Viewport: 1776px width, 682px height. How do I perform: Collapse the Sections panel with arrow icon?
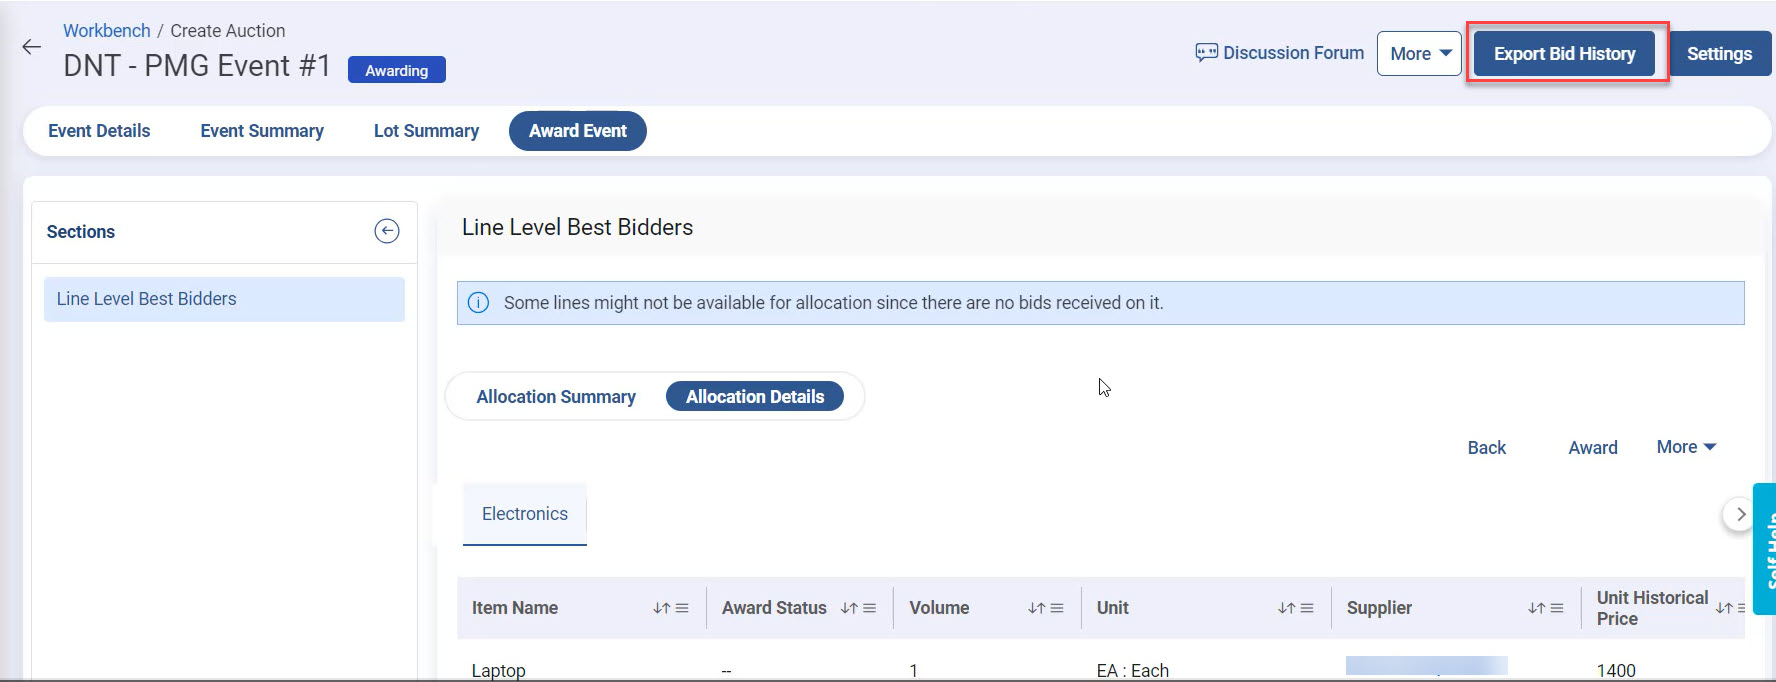[x=386, y=231]
